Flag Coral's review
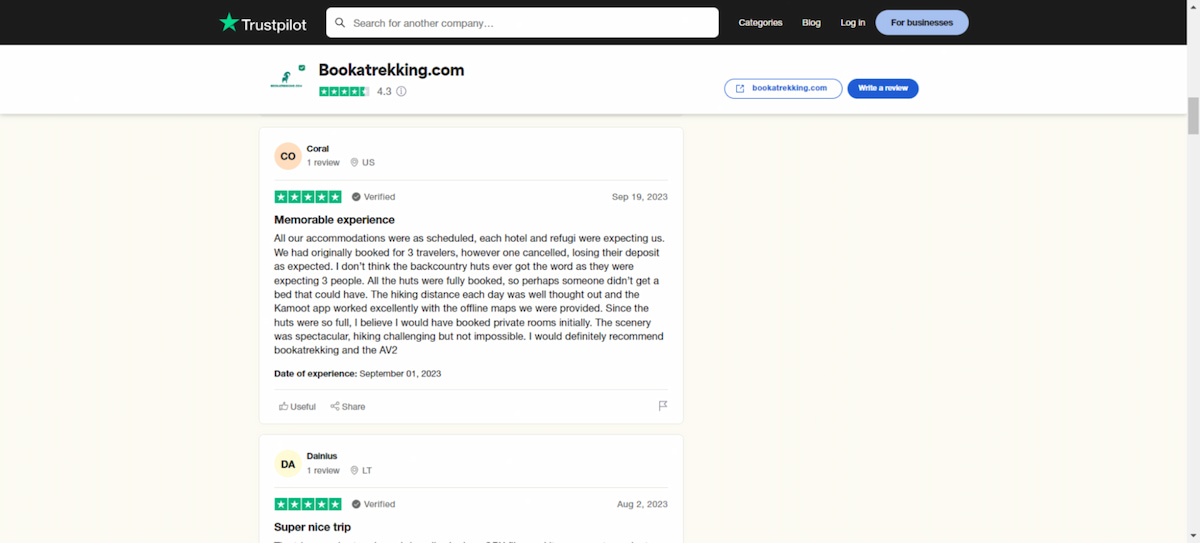 point(662,406)
